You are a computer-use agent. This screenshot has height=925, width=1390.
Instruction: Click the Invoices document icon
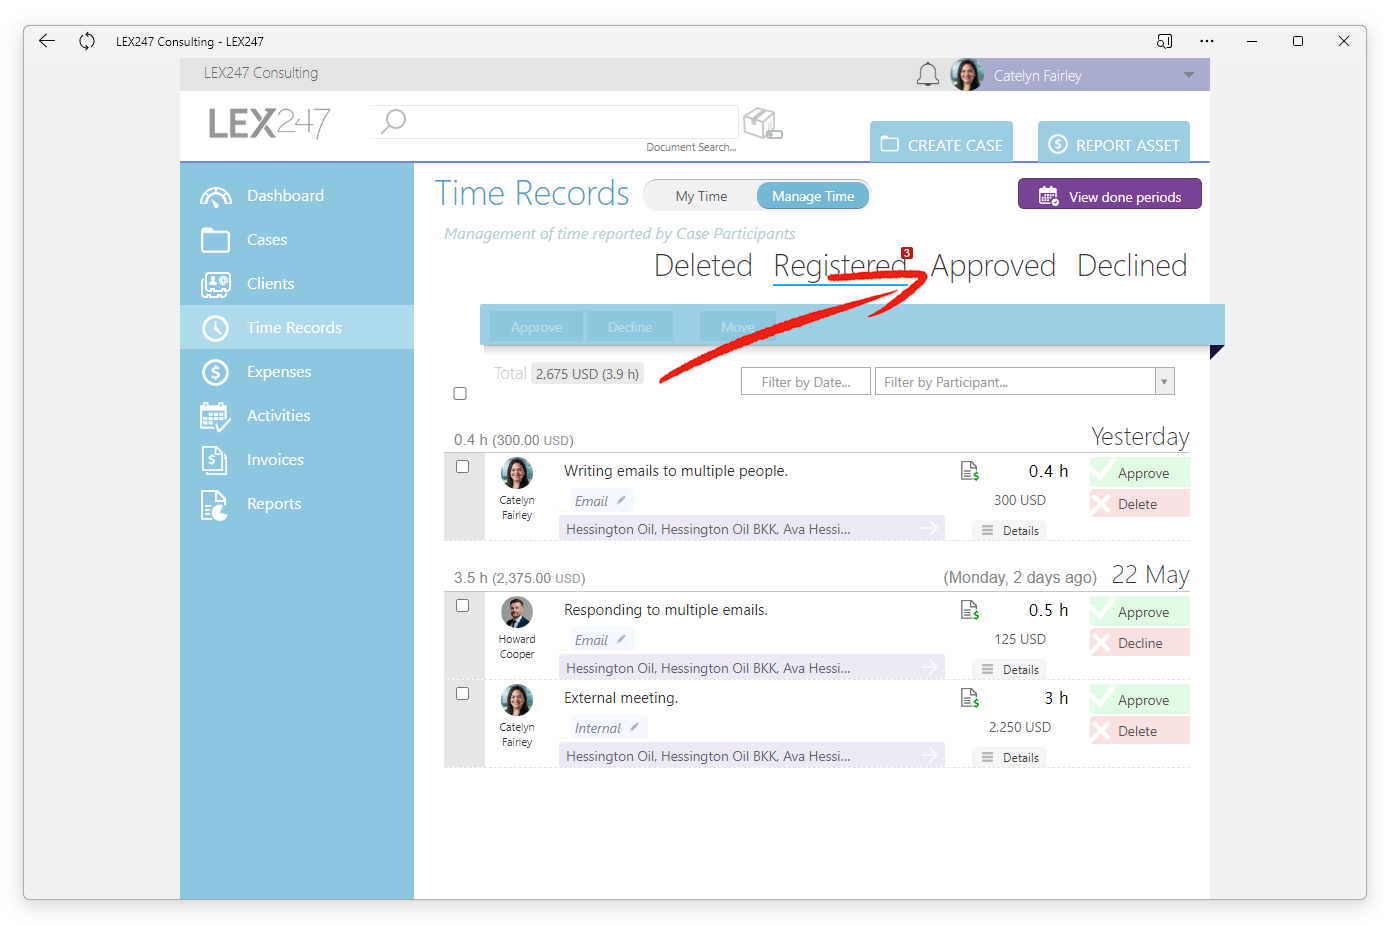(x=214, y=460)
